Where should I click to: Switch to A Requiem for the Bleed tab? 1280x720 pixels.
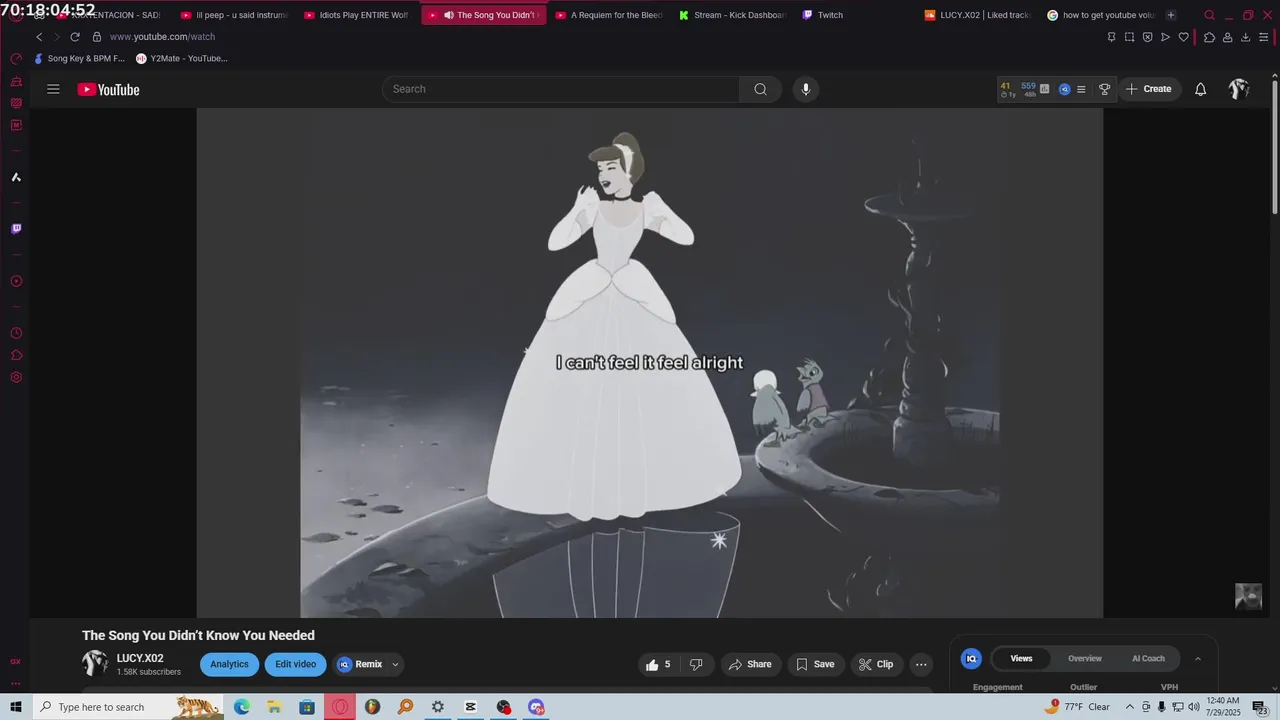point(608,15)
